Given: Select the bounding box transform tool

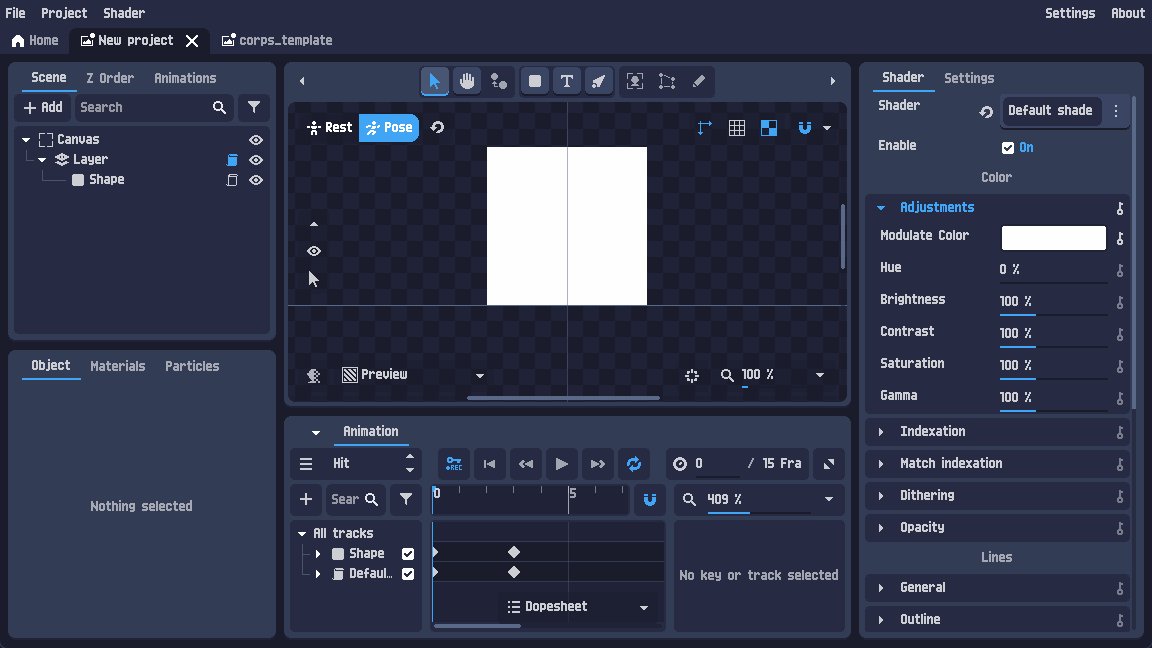Looking at the screenshot, I should 666,81.
